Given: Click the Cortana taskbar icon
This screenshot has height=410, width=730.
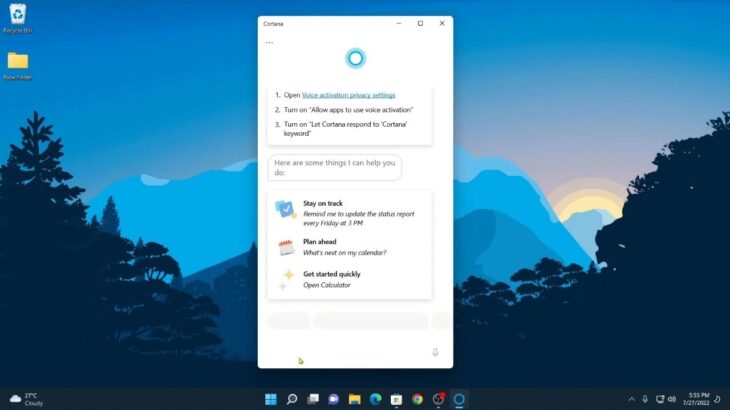Looking at the screenshot, I should click(460, 399).
